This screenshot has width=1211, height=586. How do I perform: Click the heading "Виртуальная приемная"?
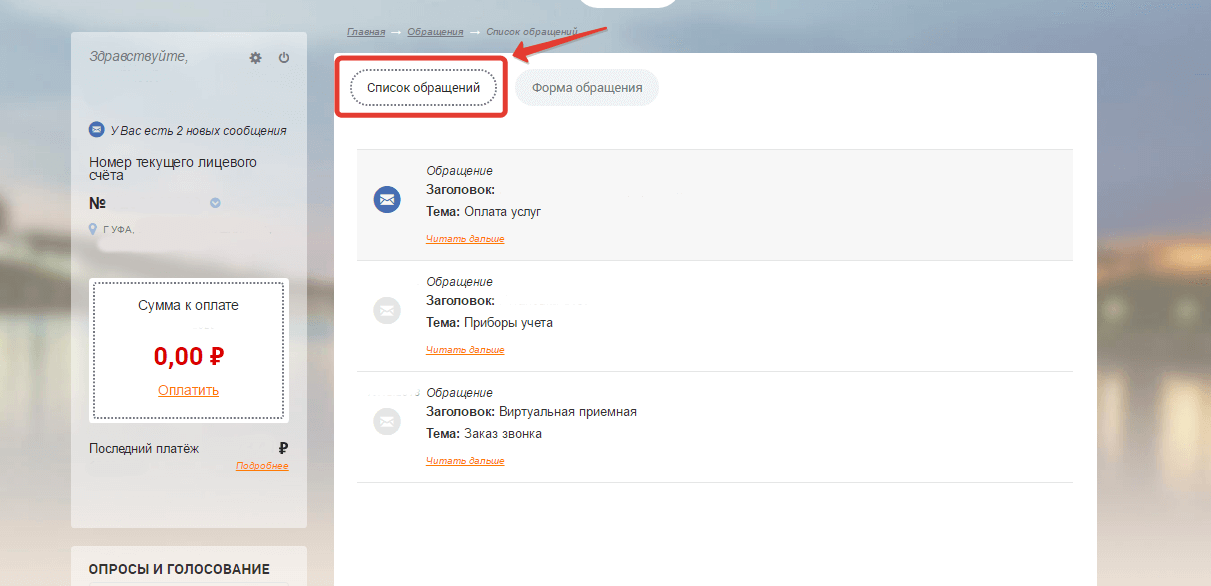[x=567, y=412]
